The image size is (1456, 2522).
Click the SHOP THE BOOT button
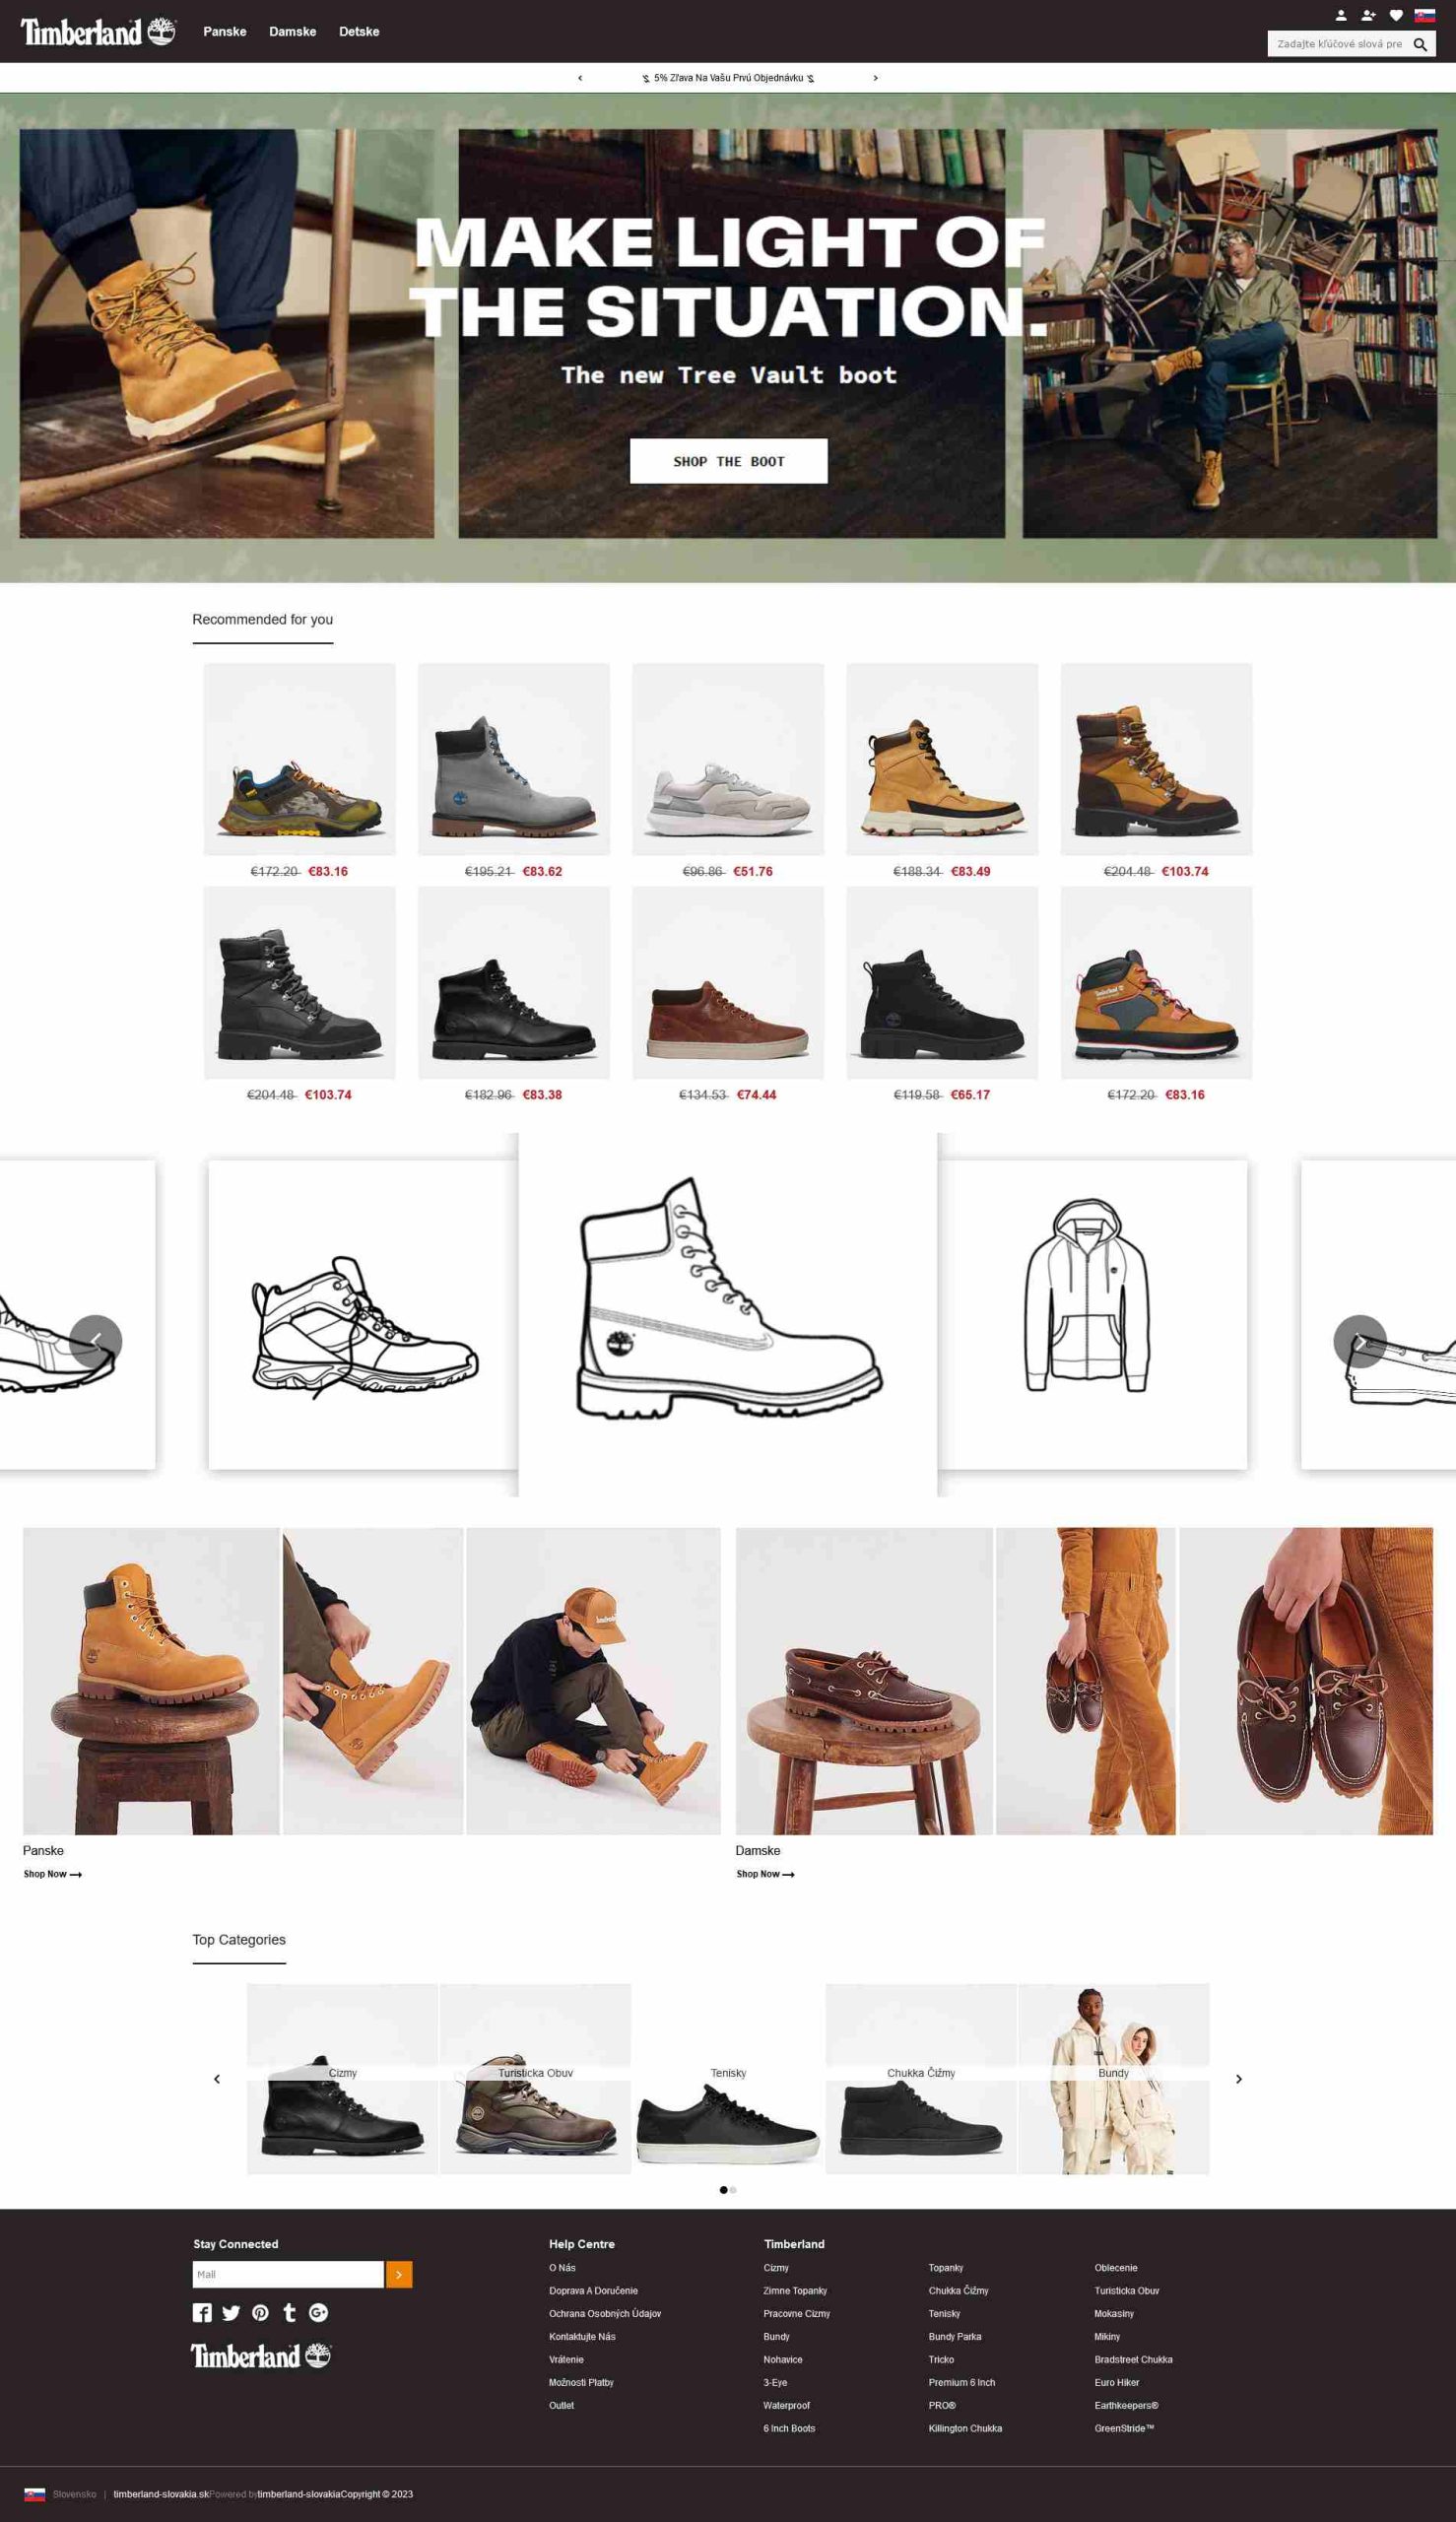click(728, 461)
